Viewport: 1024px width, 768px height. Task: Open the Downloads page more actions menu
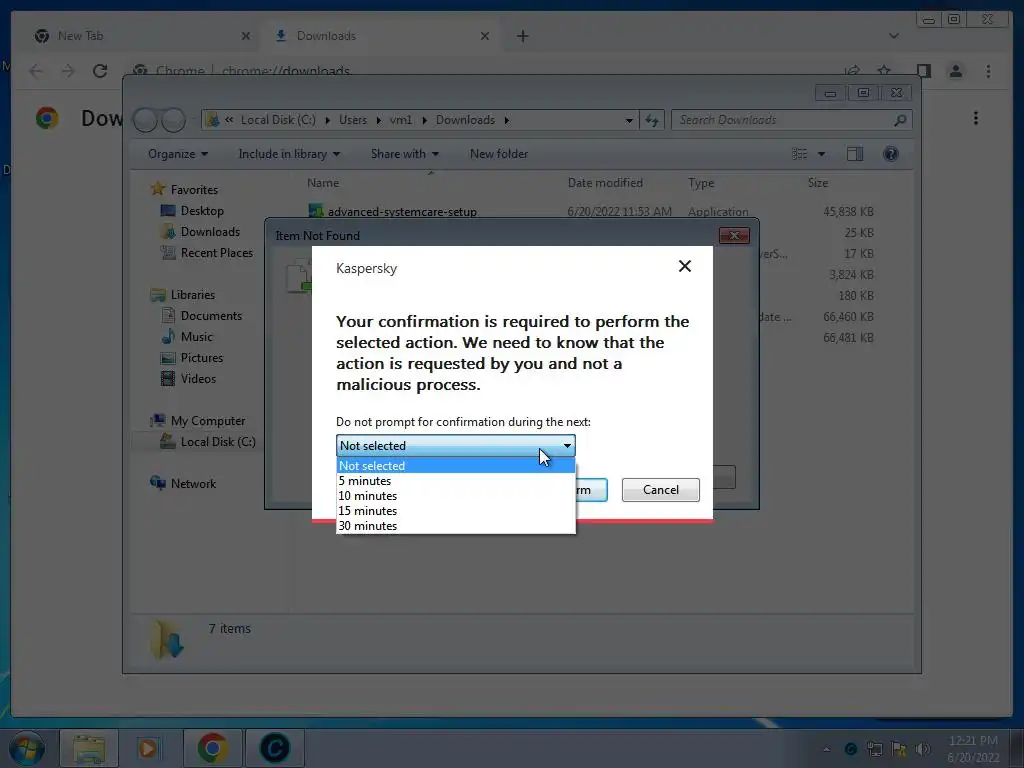[976, 118]
